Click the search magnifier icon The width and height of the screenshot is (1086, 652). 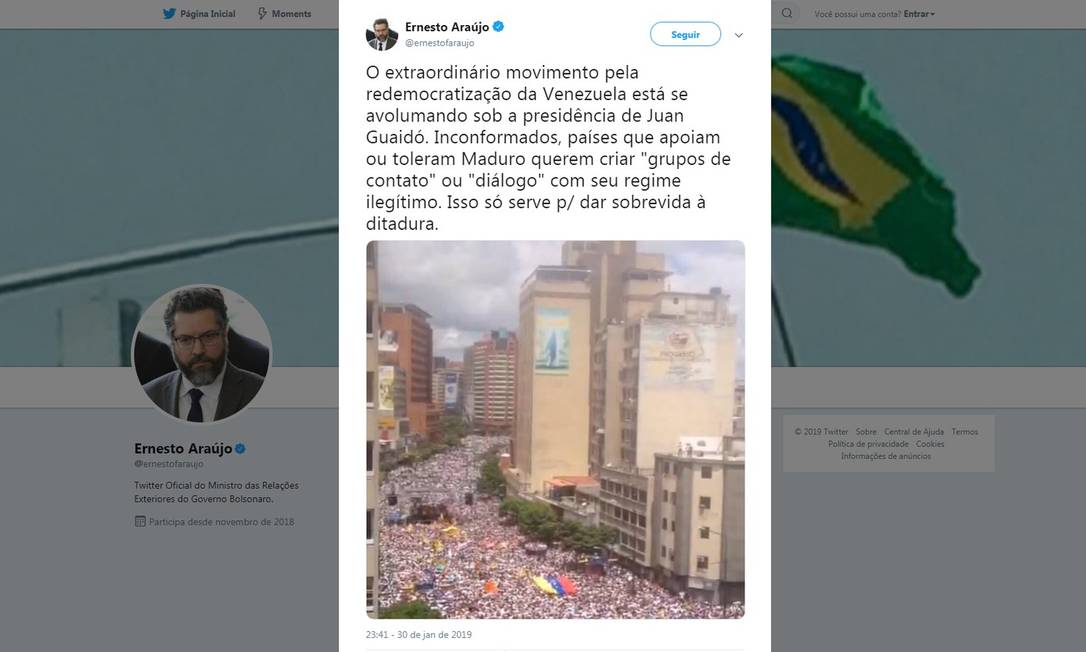click(787, 13)
